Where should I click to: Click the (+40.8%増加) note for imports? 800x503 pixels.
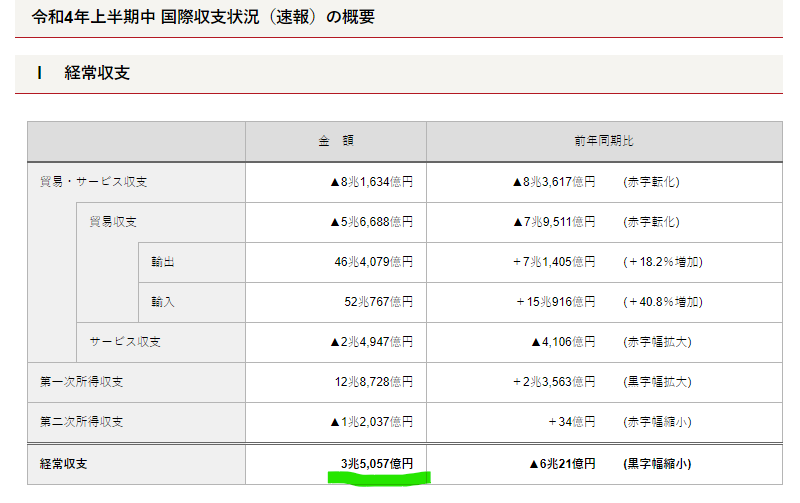pos(662,302)
